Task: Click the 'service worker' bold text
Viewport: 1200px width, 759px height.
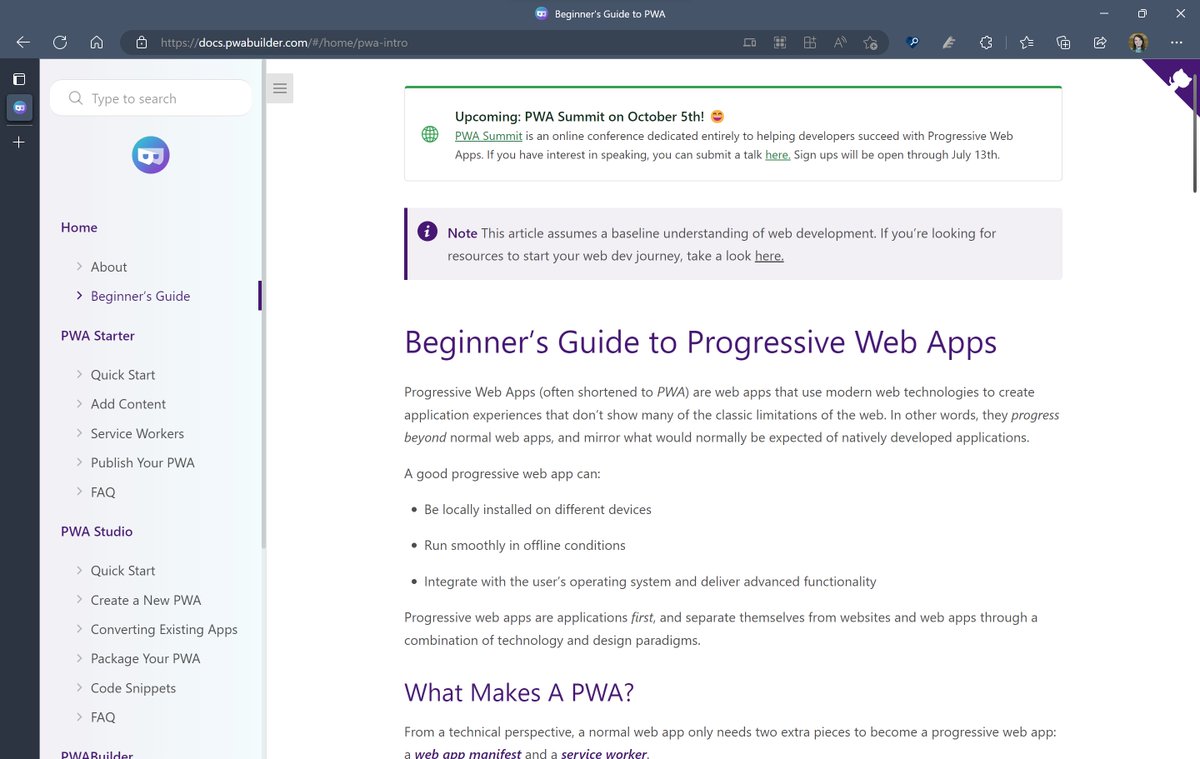Action: (604, 754)
